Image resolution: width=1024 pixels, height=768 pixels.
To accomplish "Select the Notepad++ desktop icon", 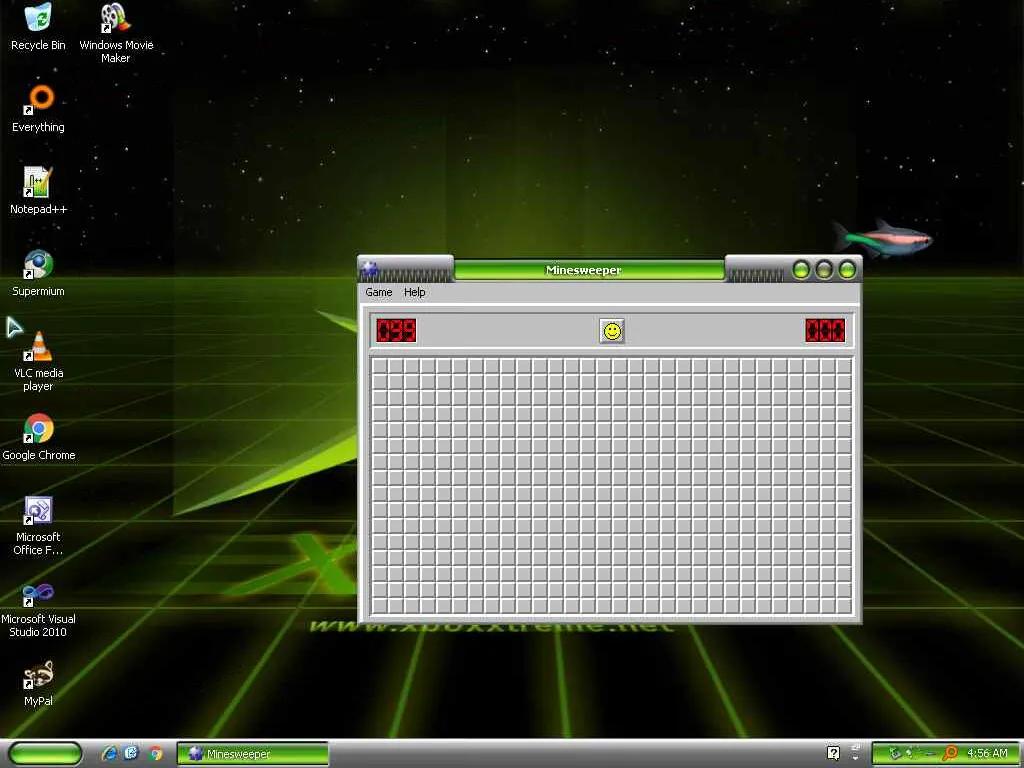I will (39, 190).
